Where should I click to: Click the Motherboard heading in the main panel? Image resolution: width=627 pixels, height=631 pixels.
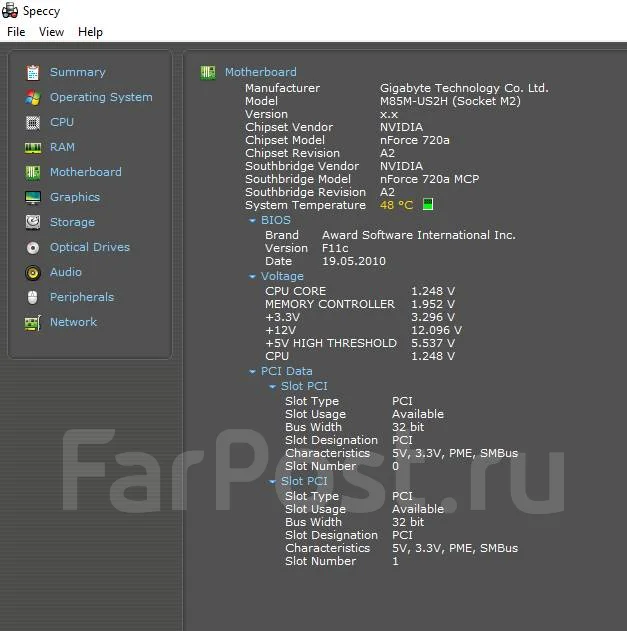pyautogui.click(x=261, y=72)
